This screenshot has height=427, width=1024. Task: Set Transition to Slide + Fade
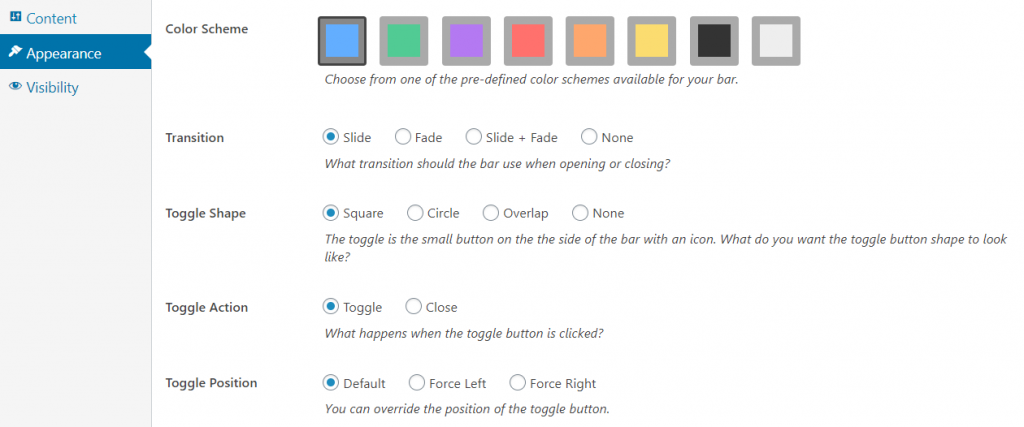[473, 137]
